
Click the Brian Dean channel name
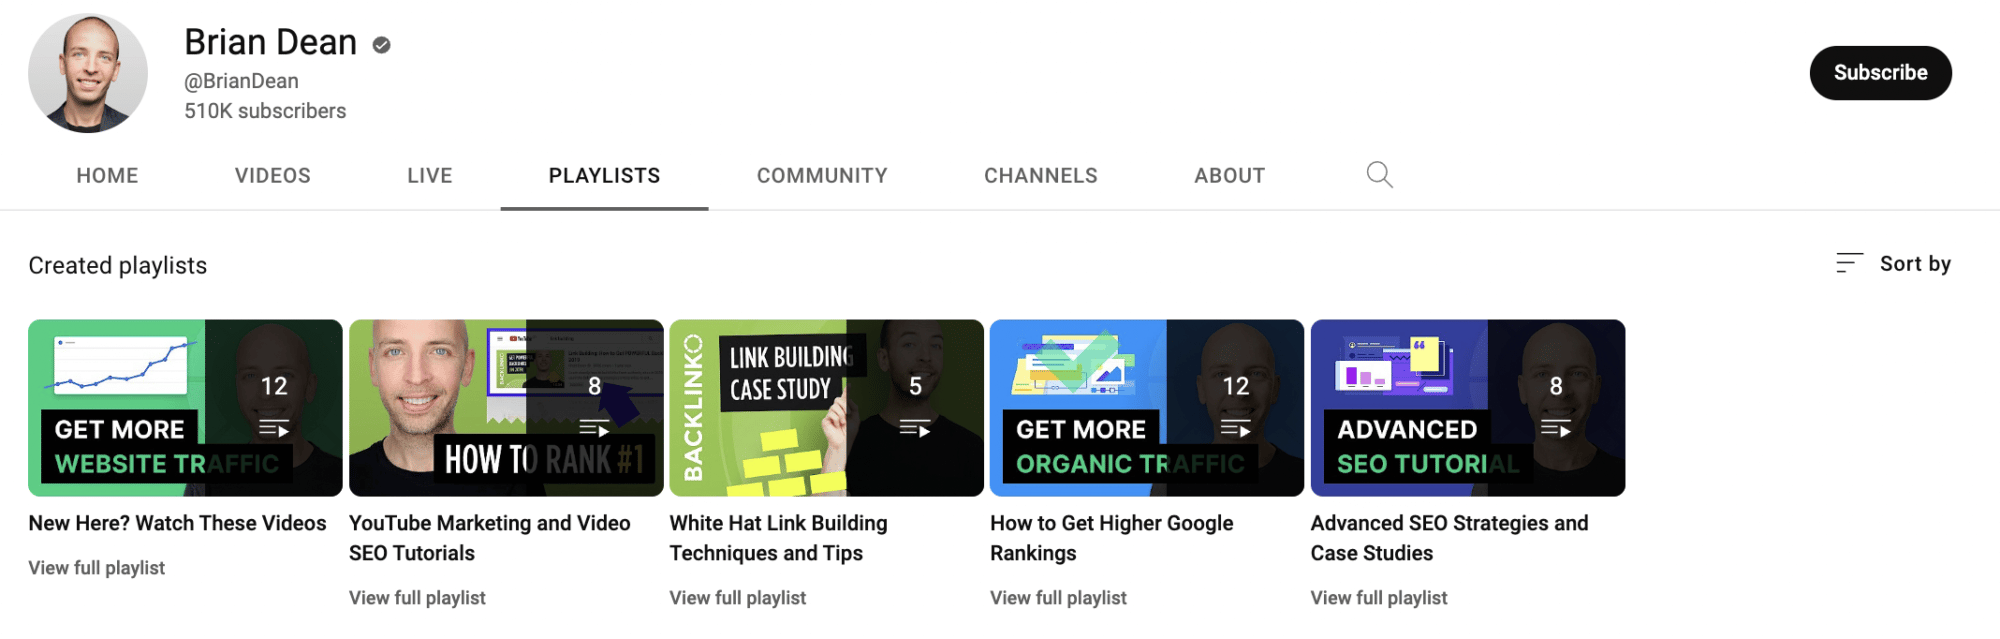coord(271,42)
